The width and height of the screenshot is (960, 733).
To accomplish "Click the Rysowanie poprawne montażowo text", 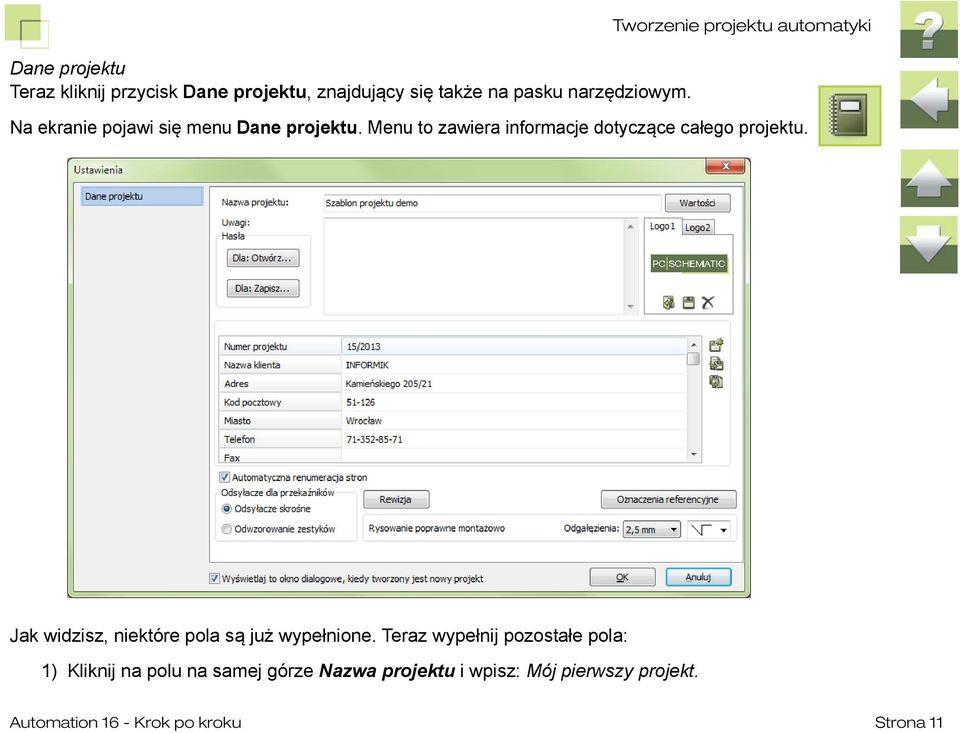I will point(437,528).
